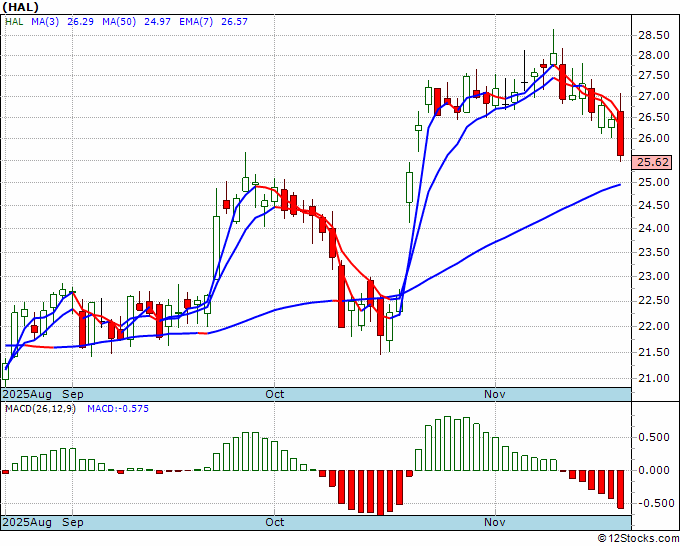680x546 pixels.
Task: Click the current price tag 25.62
Action: coord(654,162)
